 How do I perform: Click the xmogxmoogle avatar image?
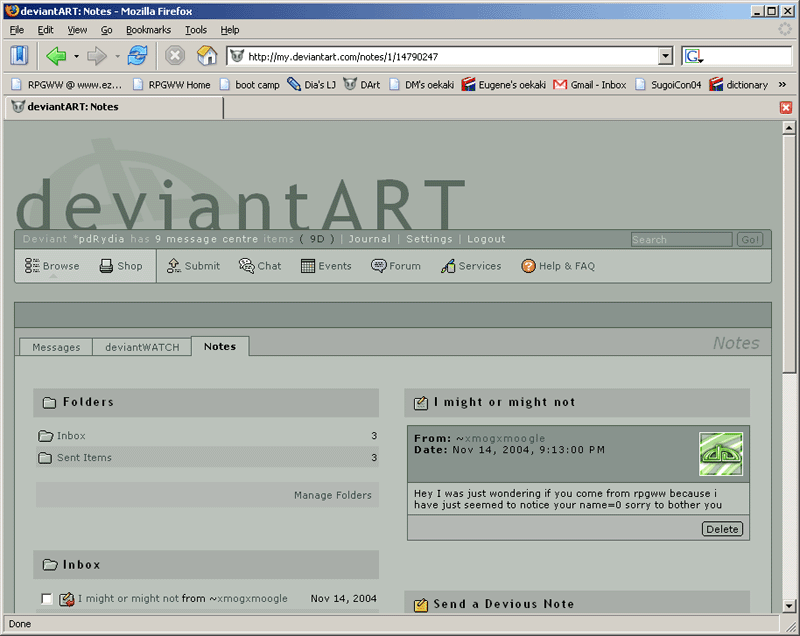pyautogui.click(x=721, y=454)
